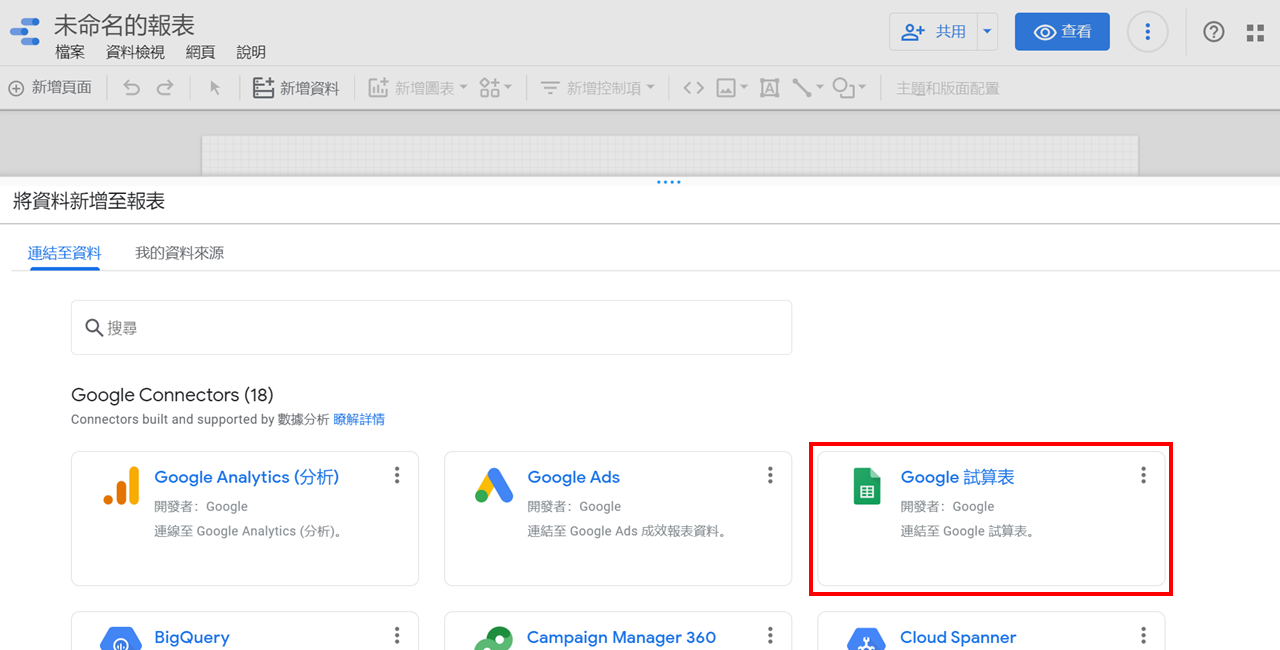Click the panel resize handle dots
Screen dimensions: 1280x650
pos(668,182)
